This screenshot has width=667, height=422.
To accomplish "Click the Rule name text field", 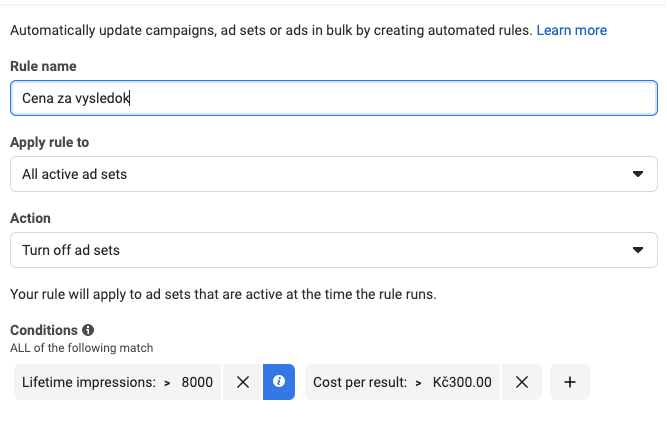I will pyautogui.click(x=333, y=98).
